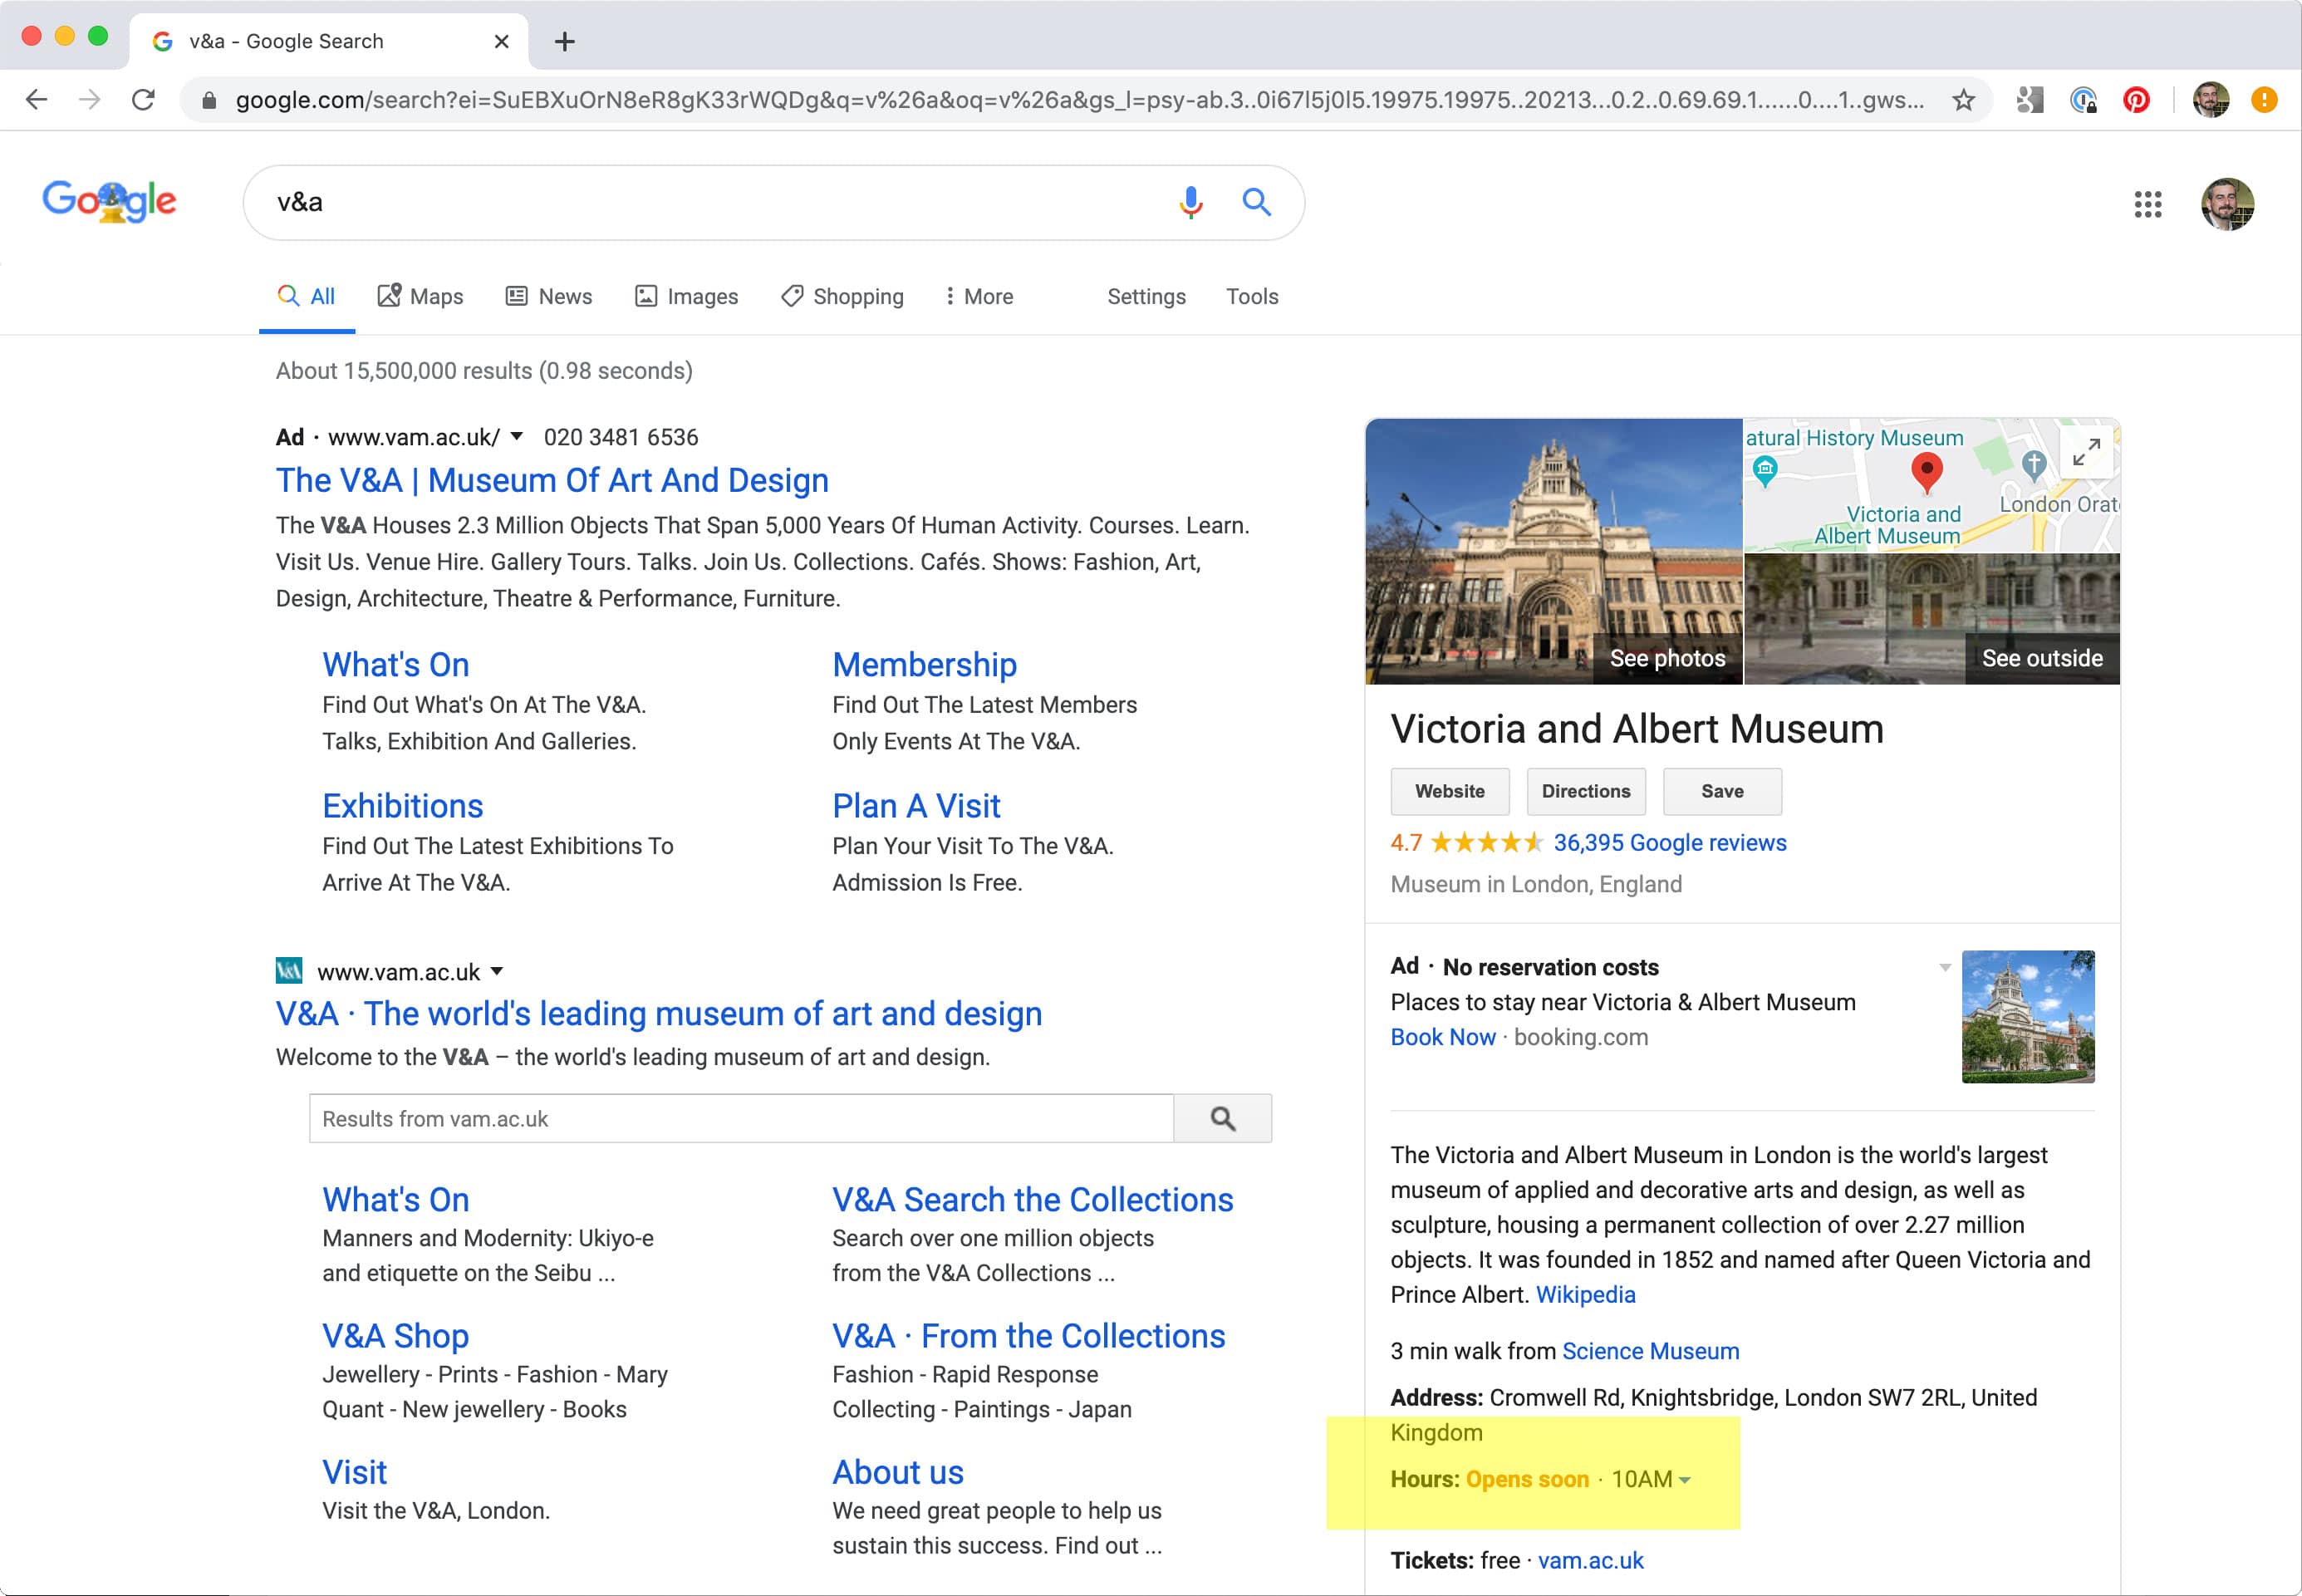Click the red map pin marker
This screenshot has height=1596, width=2302.
pyautogui.click(x=1926, y=472)
